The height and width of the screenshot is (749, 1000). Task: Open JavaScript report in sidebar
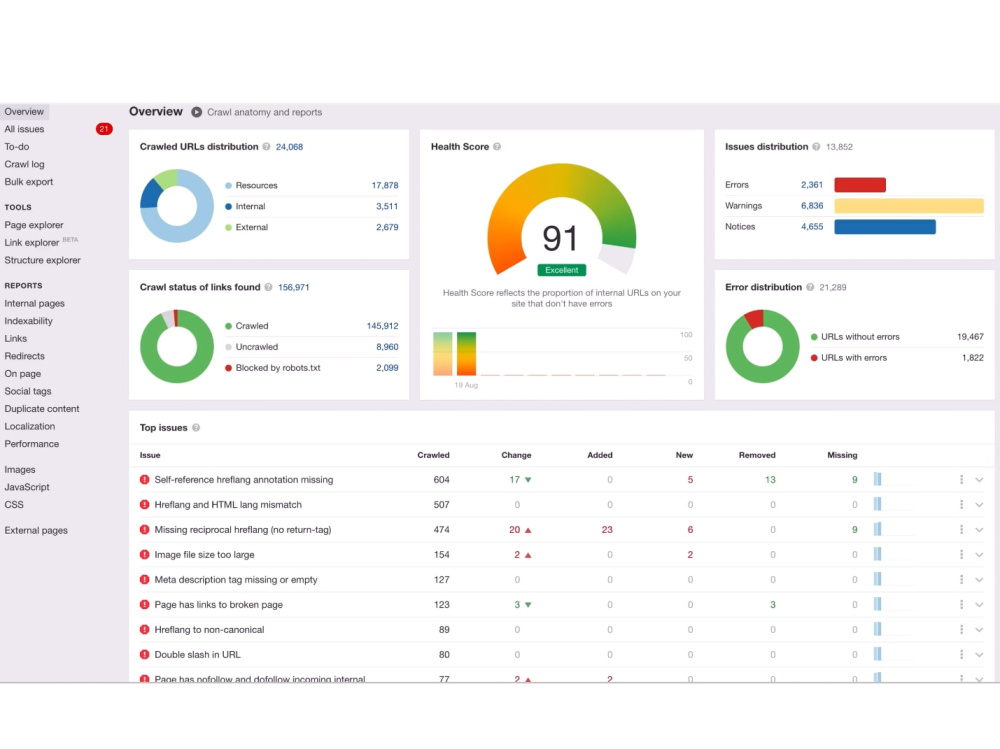point(27,487)
